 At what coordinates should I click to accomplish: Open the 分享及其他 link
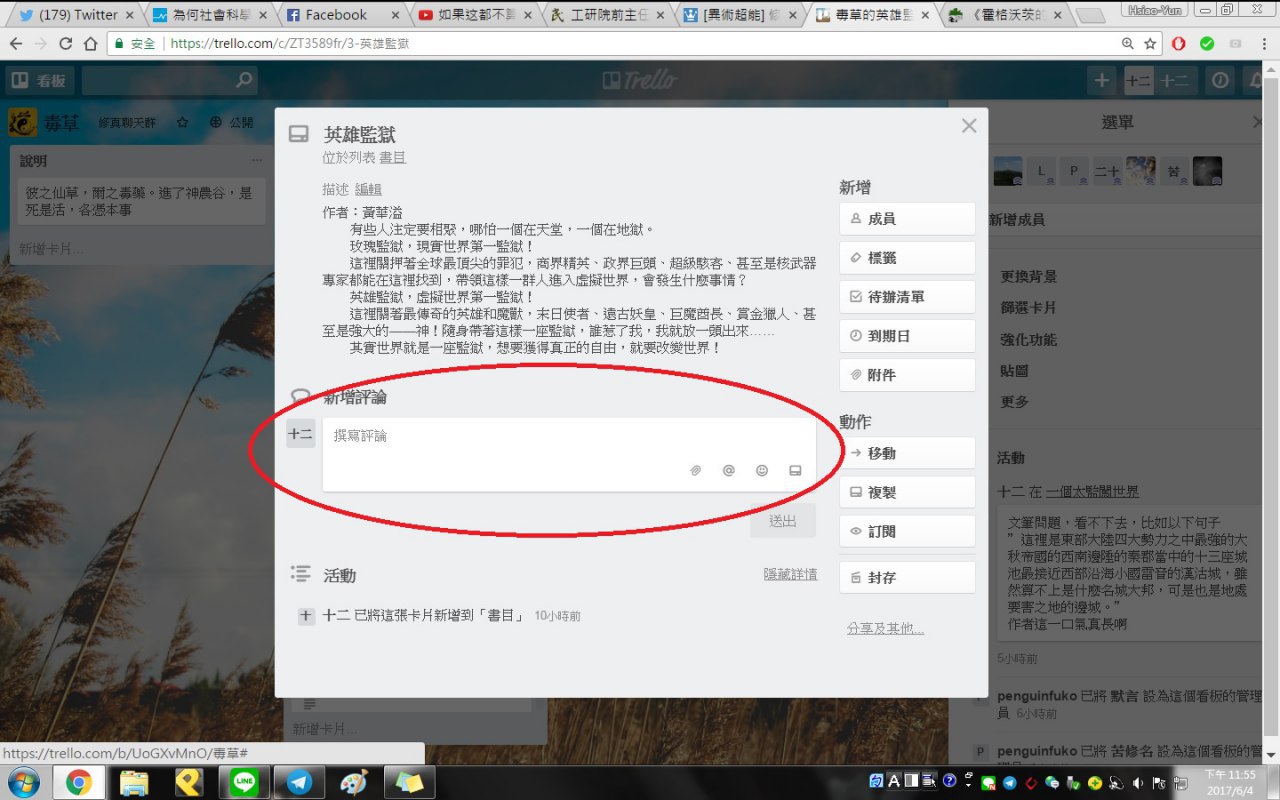[x=885, y=629]
